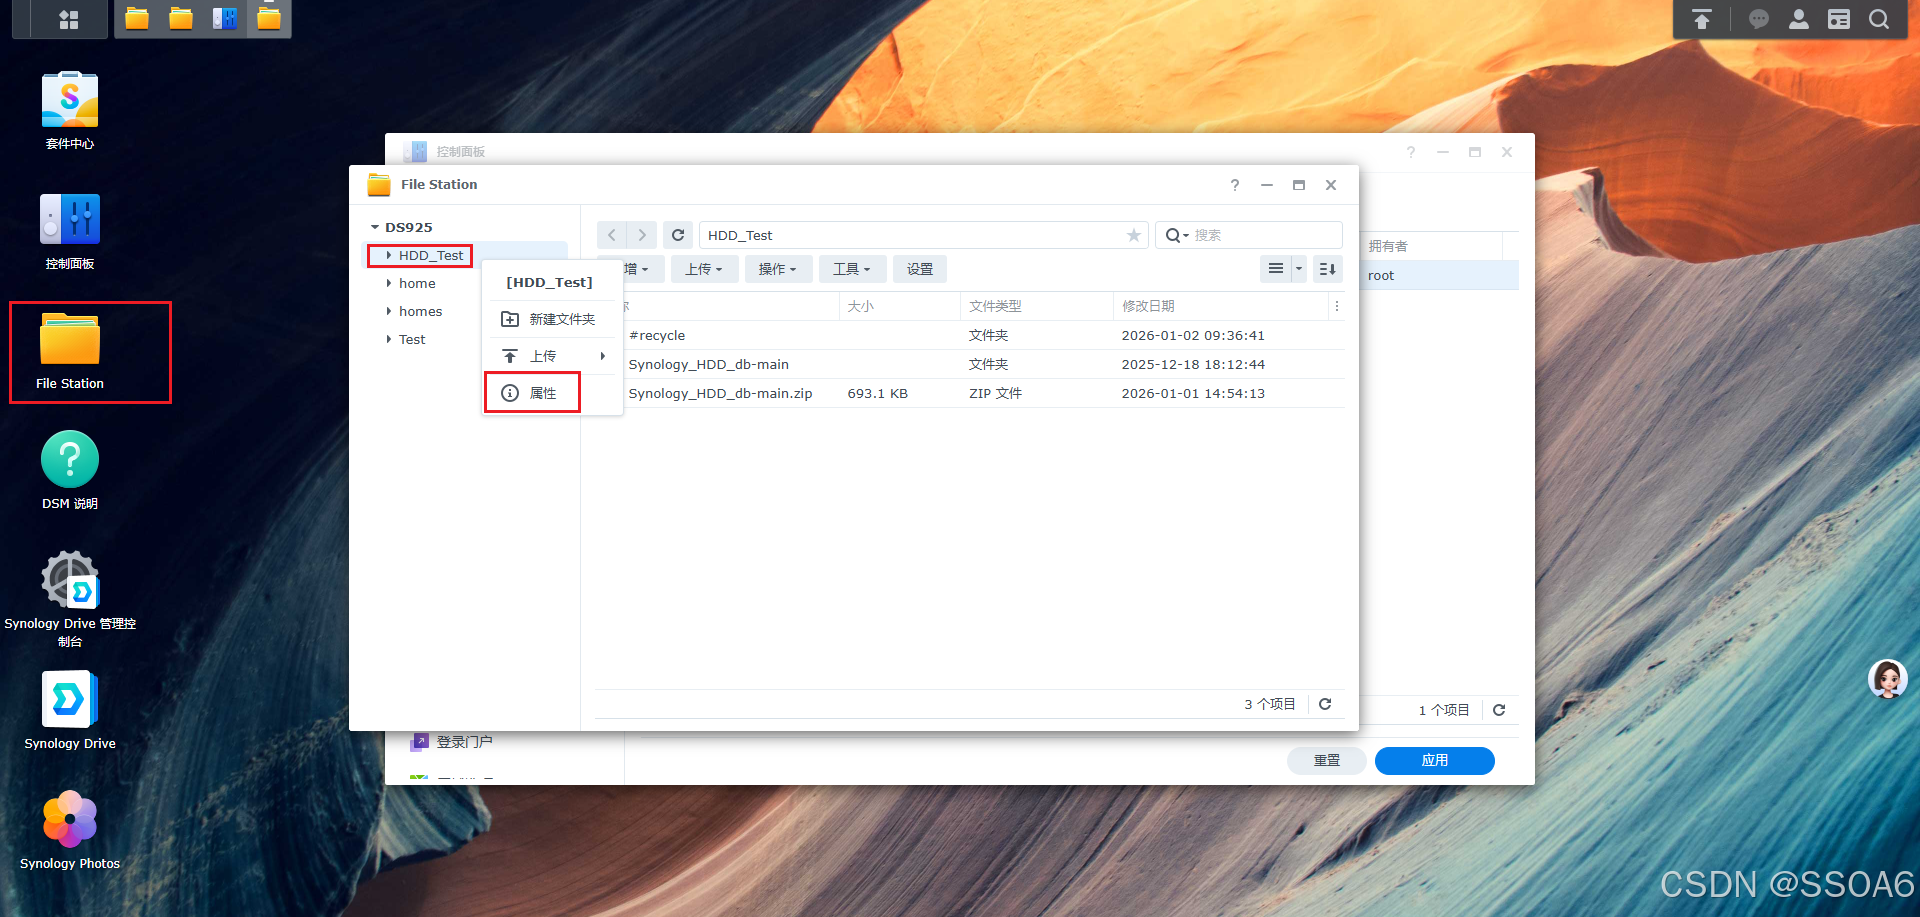The height and width of the screenshot is (917, 1920).
Task: Open the 工具 toolbar dropdown
Action: [852, 269]
